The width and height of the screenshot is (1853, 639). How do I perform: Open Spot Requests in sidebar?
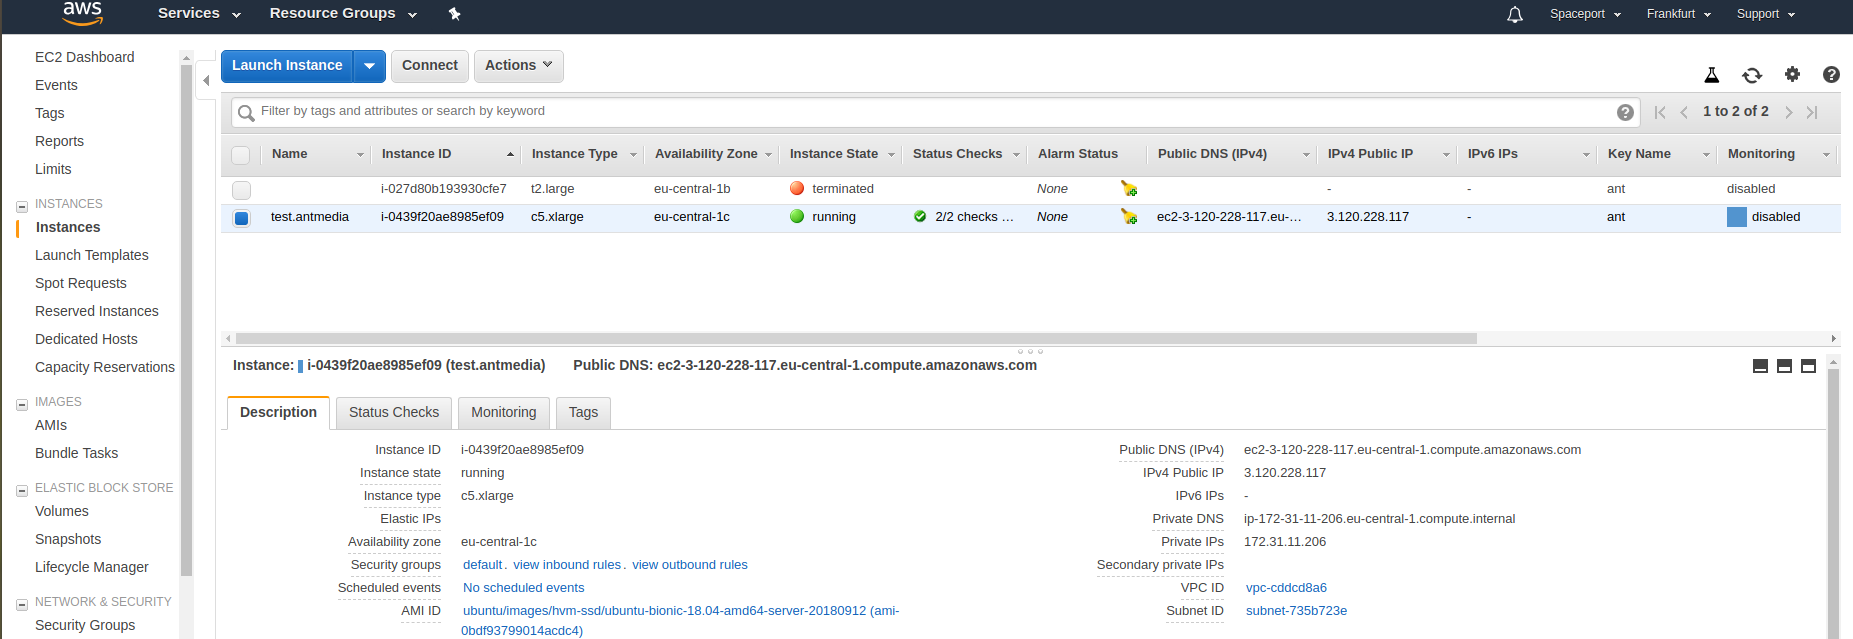coord(80,283)
